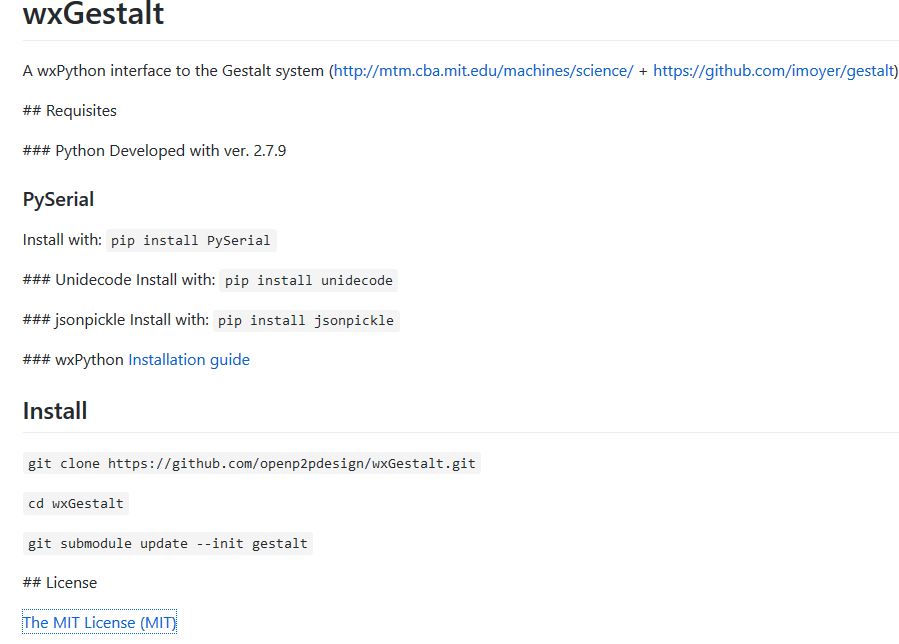Open the github.com/imoyer/gestalt link
This screenshot has height=644, width=899.
click(773, 71)
